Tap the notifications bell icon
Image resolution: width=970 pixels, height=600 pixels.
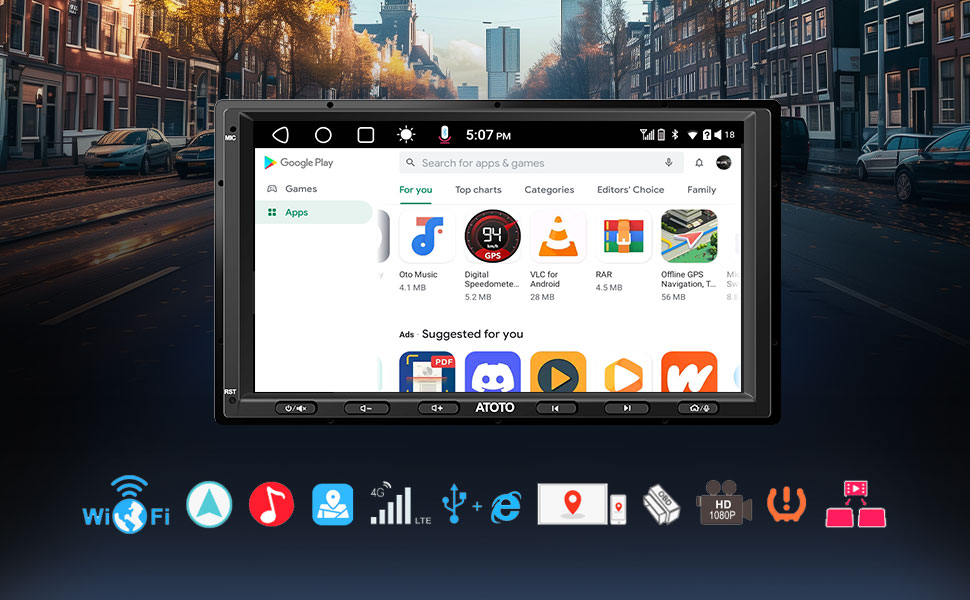[x=699, y=163]
